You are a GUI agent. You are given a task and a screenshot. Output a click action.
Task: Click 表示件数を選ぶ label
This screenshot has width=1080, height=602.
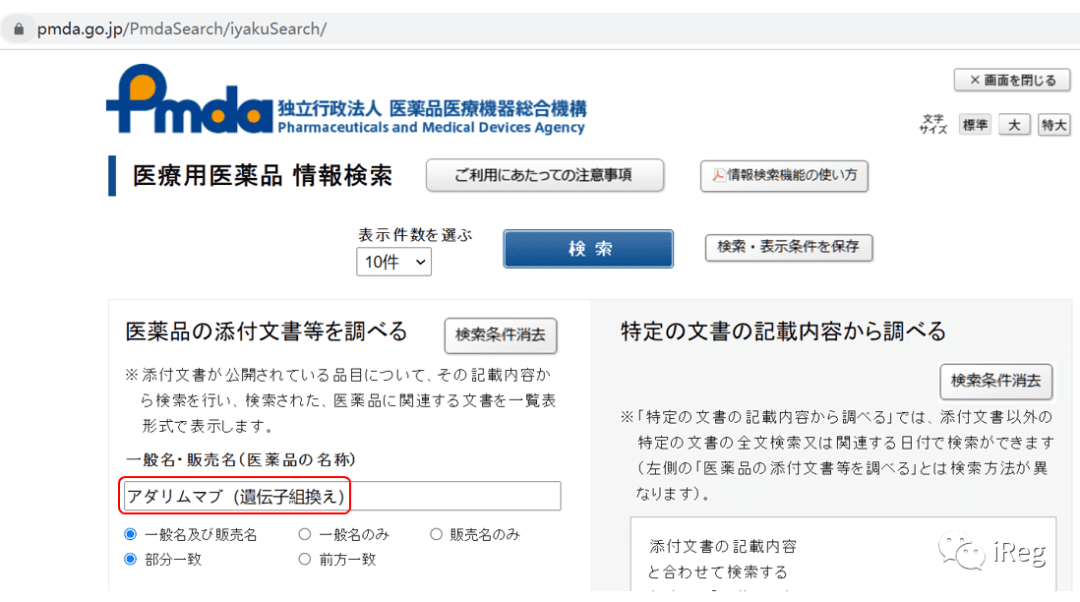pyautogui.click(x=415, y=235)
